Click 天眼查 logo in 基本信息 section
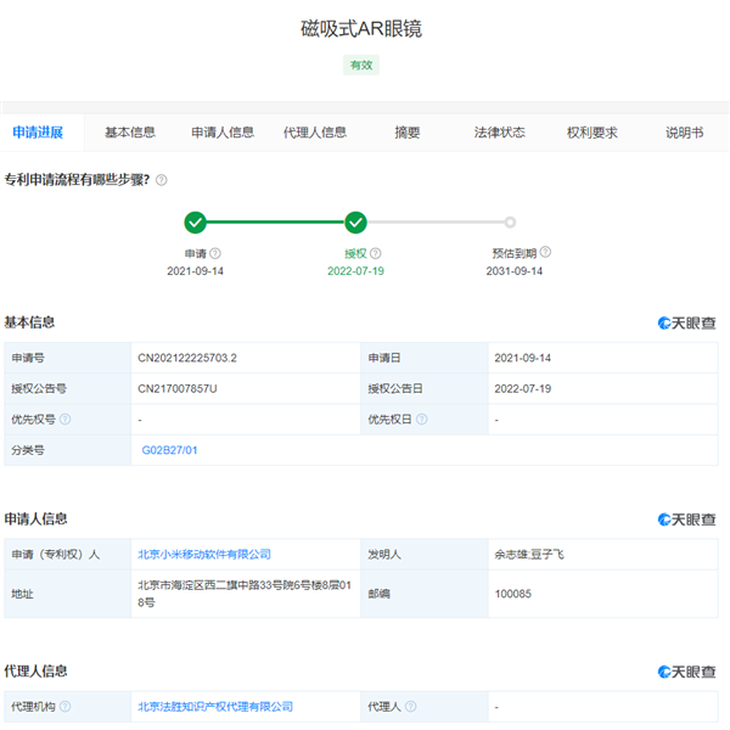The height and width of the screenshot is (730, 730). (x=687, y=323)
